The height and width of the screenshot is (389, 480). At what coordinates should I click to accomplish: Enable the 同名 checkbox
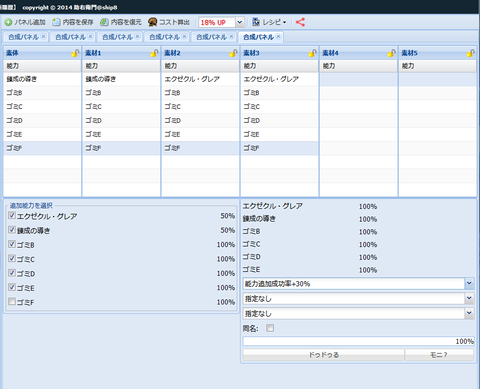tap(270, 328)
